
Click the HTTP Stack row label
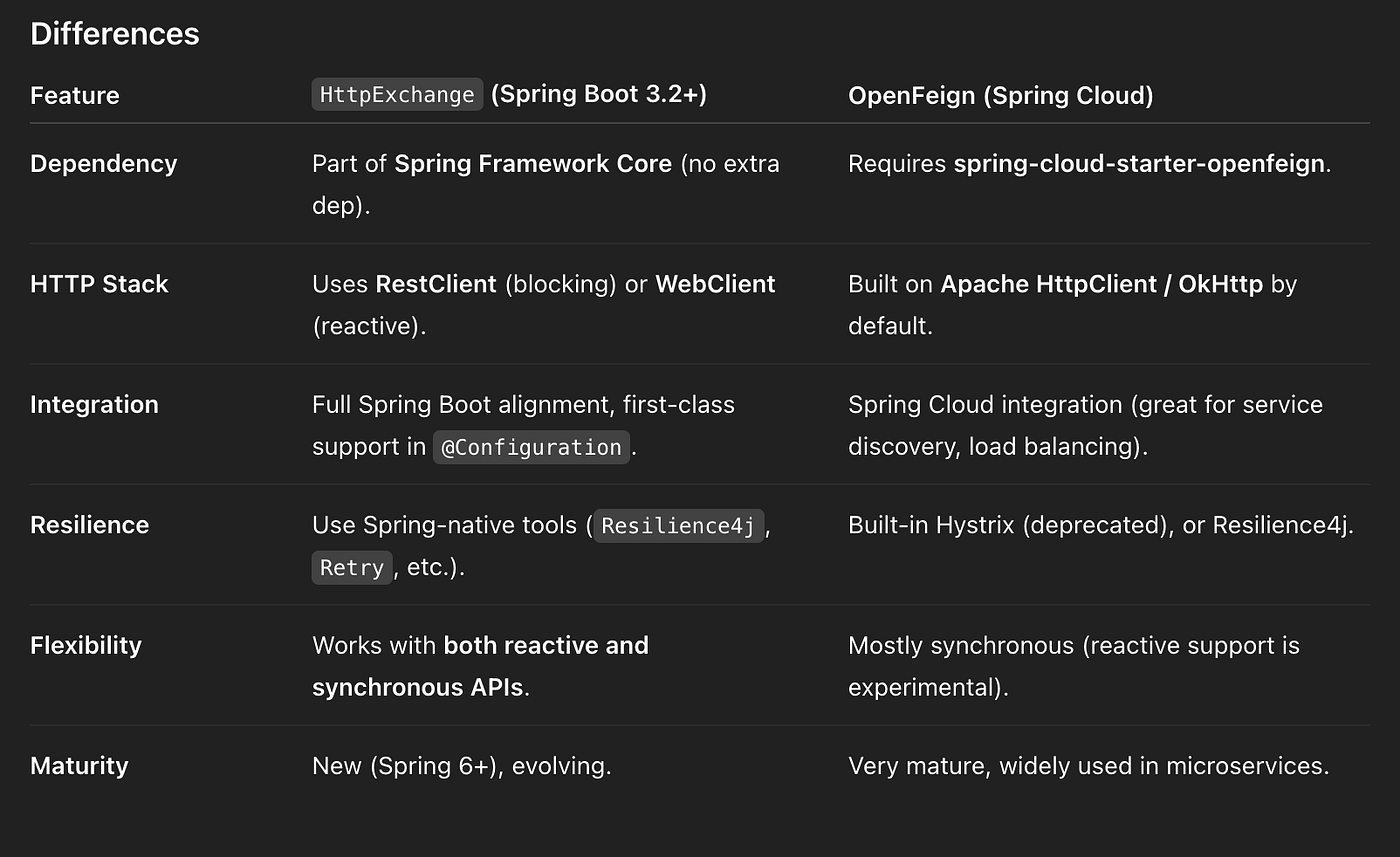[99, 284]
